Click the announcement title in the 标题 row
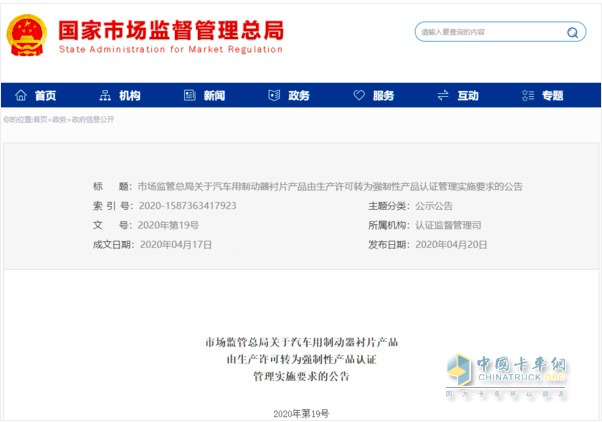 330,186
